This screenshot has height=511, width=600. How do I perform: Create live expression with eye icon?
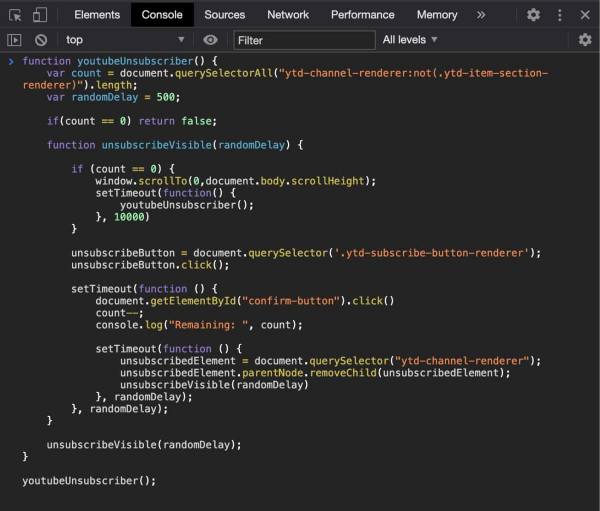(x=210, y=40)
